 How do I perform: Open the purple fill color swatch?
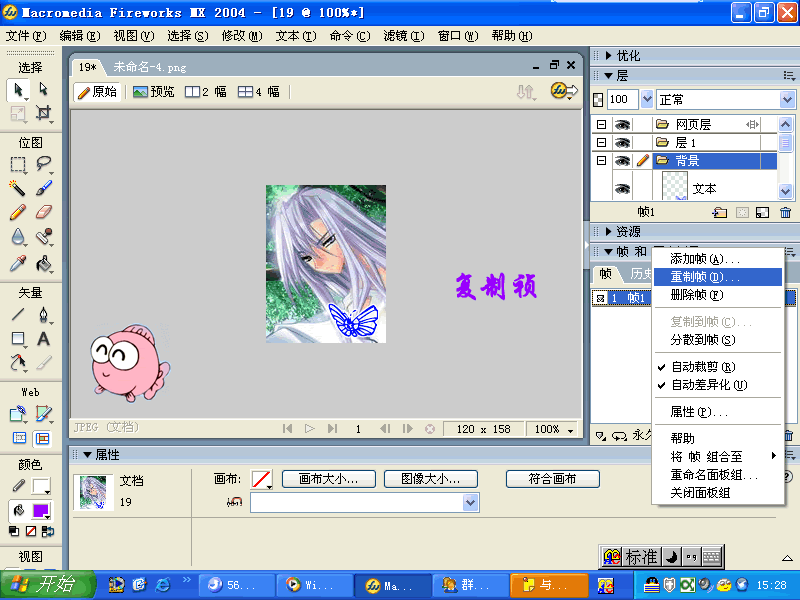(x=40, y=511)
